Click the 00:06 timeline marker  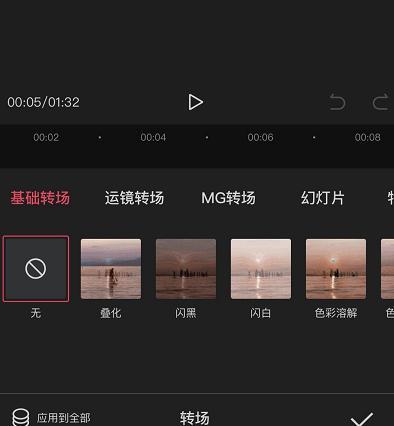point(260,137)
